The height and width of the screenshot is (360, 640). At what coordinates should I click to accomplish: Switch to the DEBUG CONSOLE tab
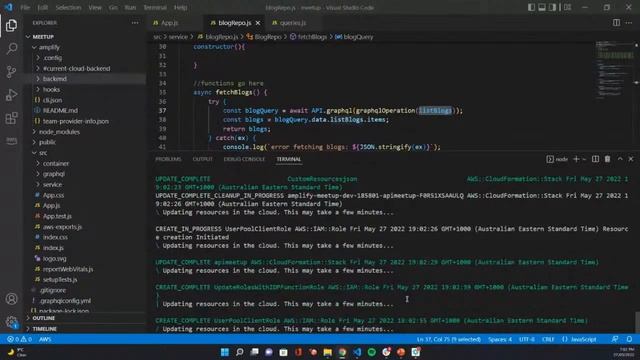[244, 159]
